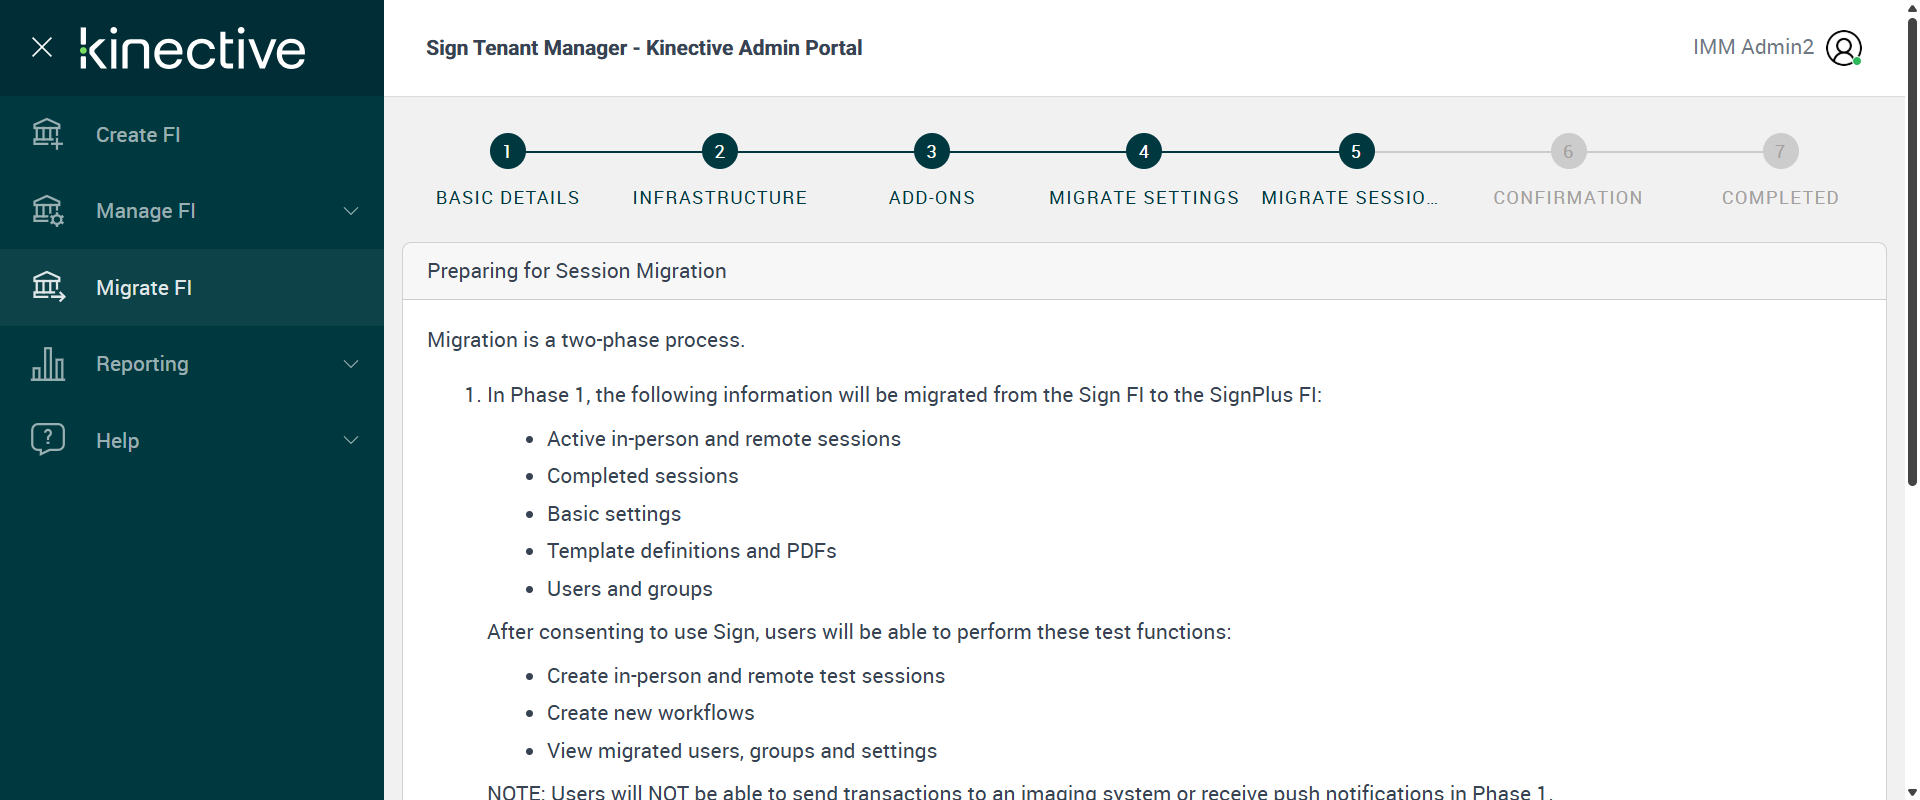
Task: Click the Help question bubble icon
Action: coord(47,440)
